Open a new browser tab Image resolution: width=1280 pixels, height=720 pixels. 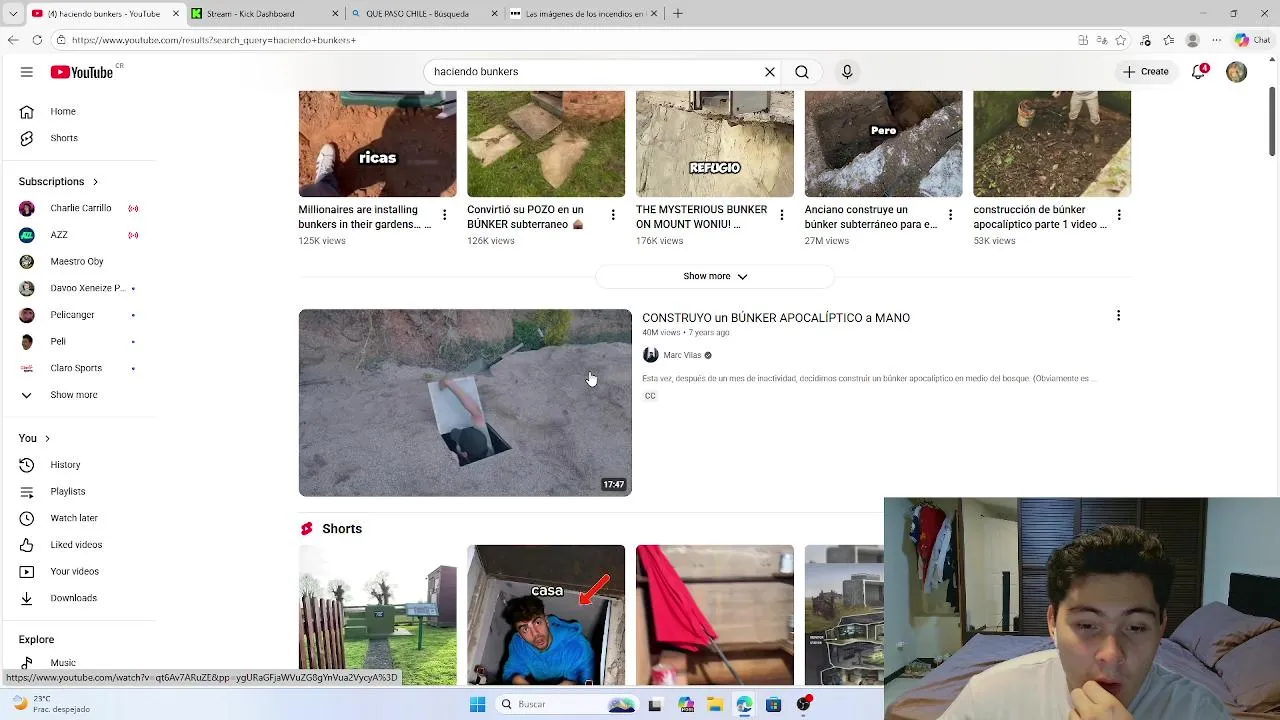[678, 14]
